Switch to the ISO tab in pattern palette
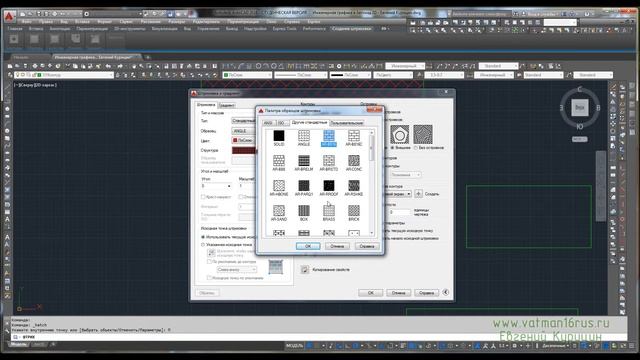This screenshot has width=640, height=360. coord(281,123)
